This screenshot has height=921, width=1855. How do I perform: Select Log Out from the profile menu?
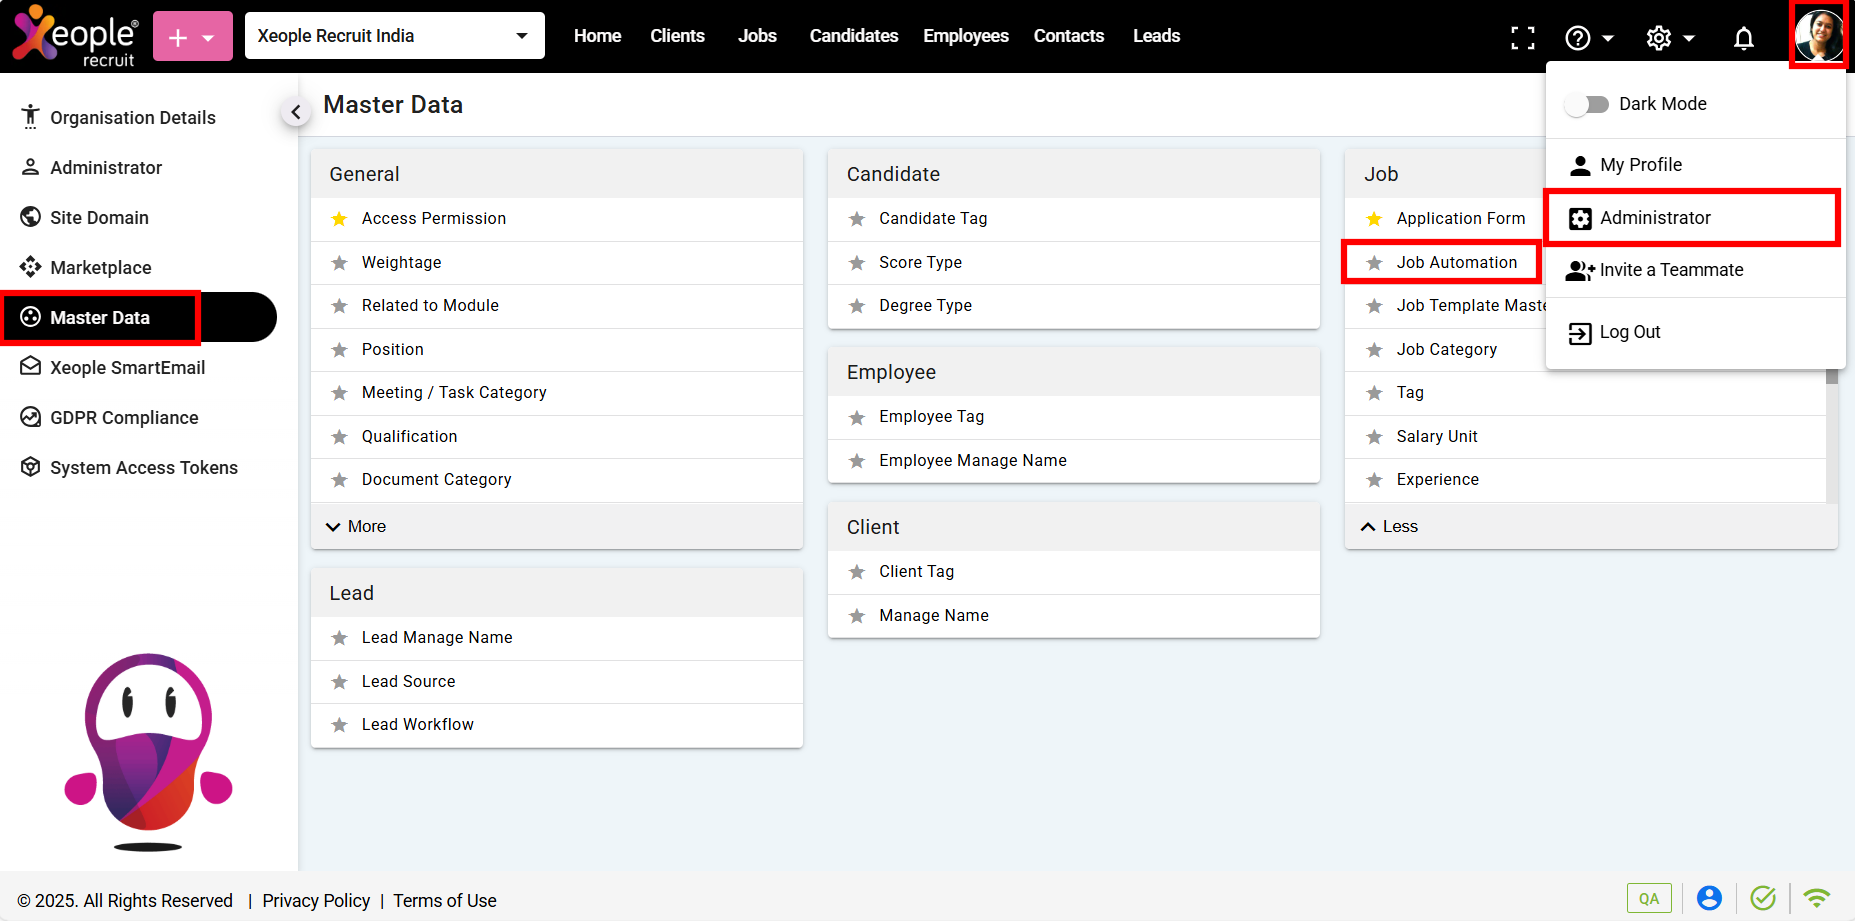(1629, 332)
